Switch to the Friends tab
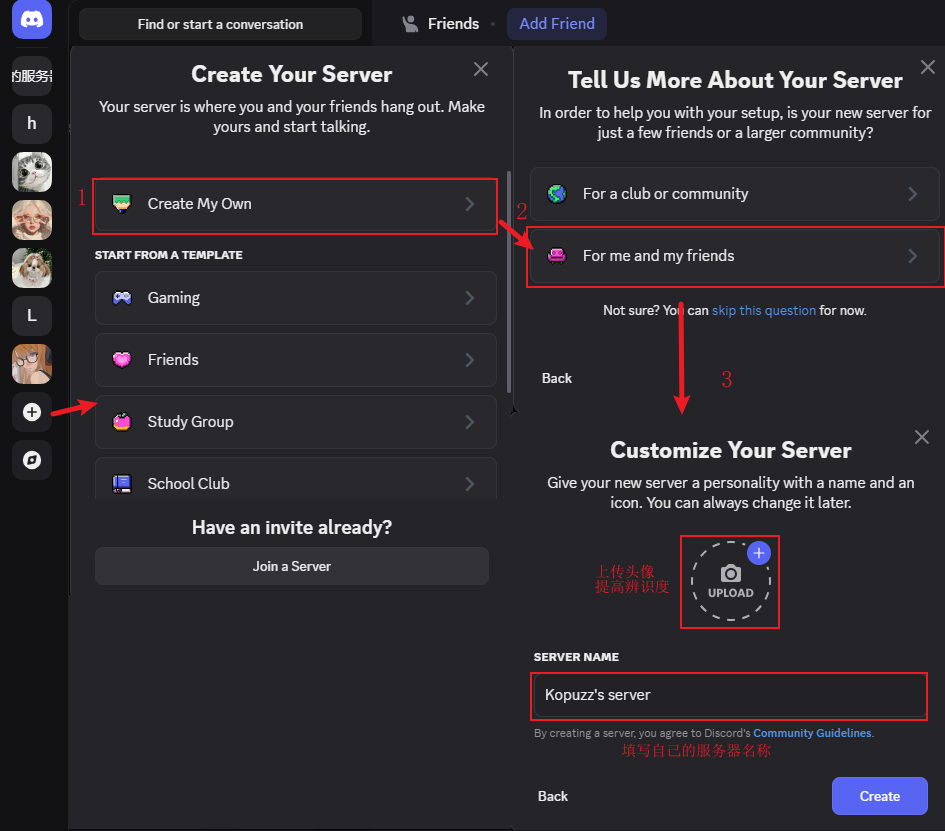The image size is (945, 831). click(453, 24)
